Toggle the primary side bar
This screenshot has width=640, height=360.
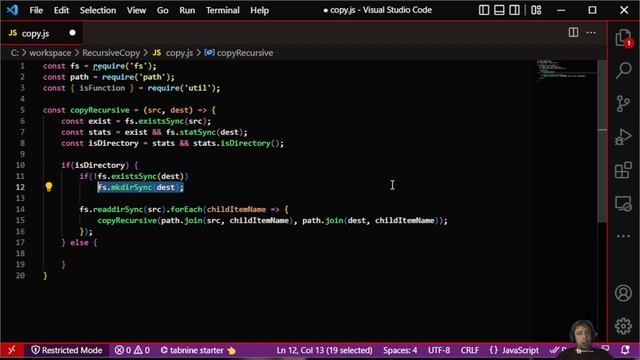484,10
